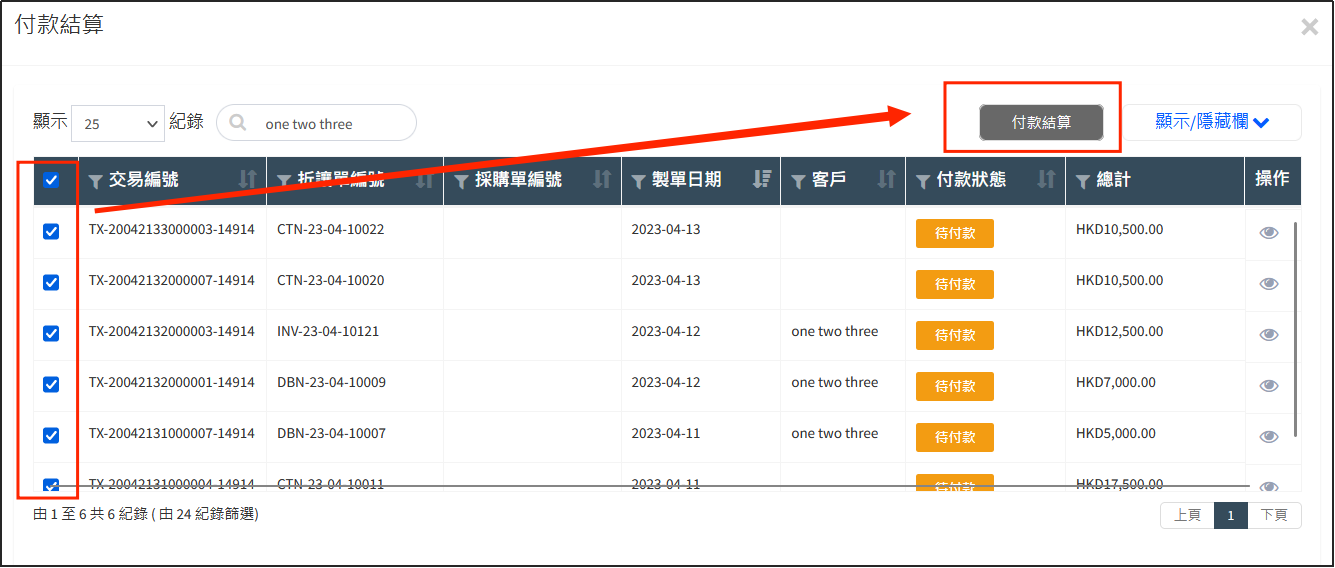Click the filter icon beside 總計 header
The image size is (1335, 568).
coord(1083,181)
